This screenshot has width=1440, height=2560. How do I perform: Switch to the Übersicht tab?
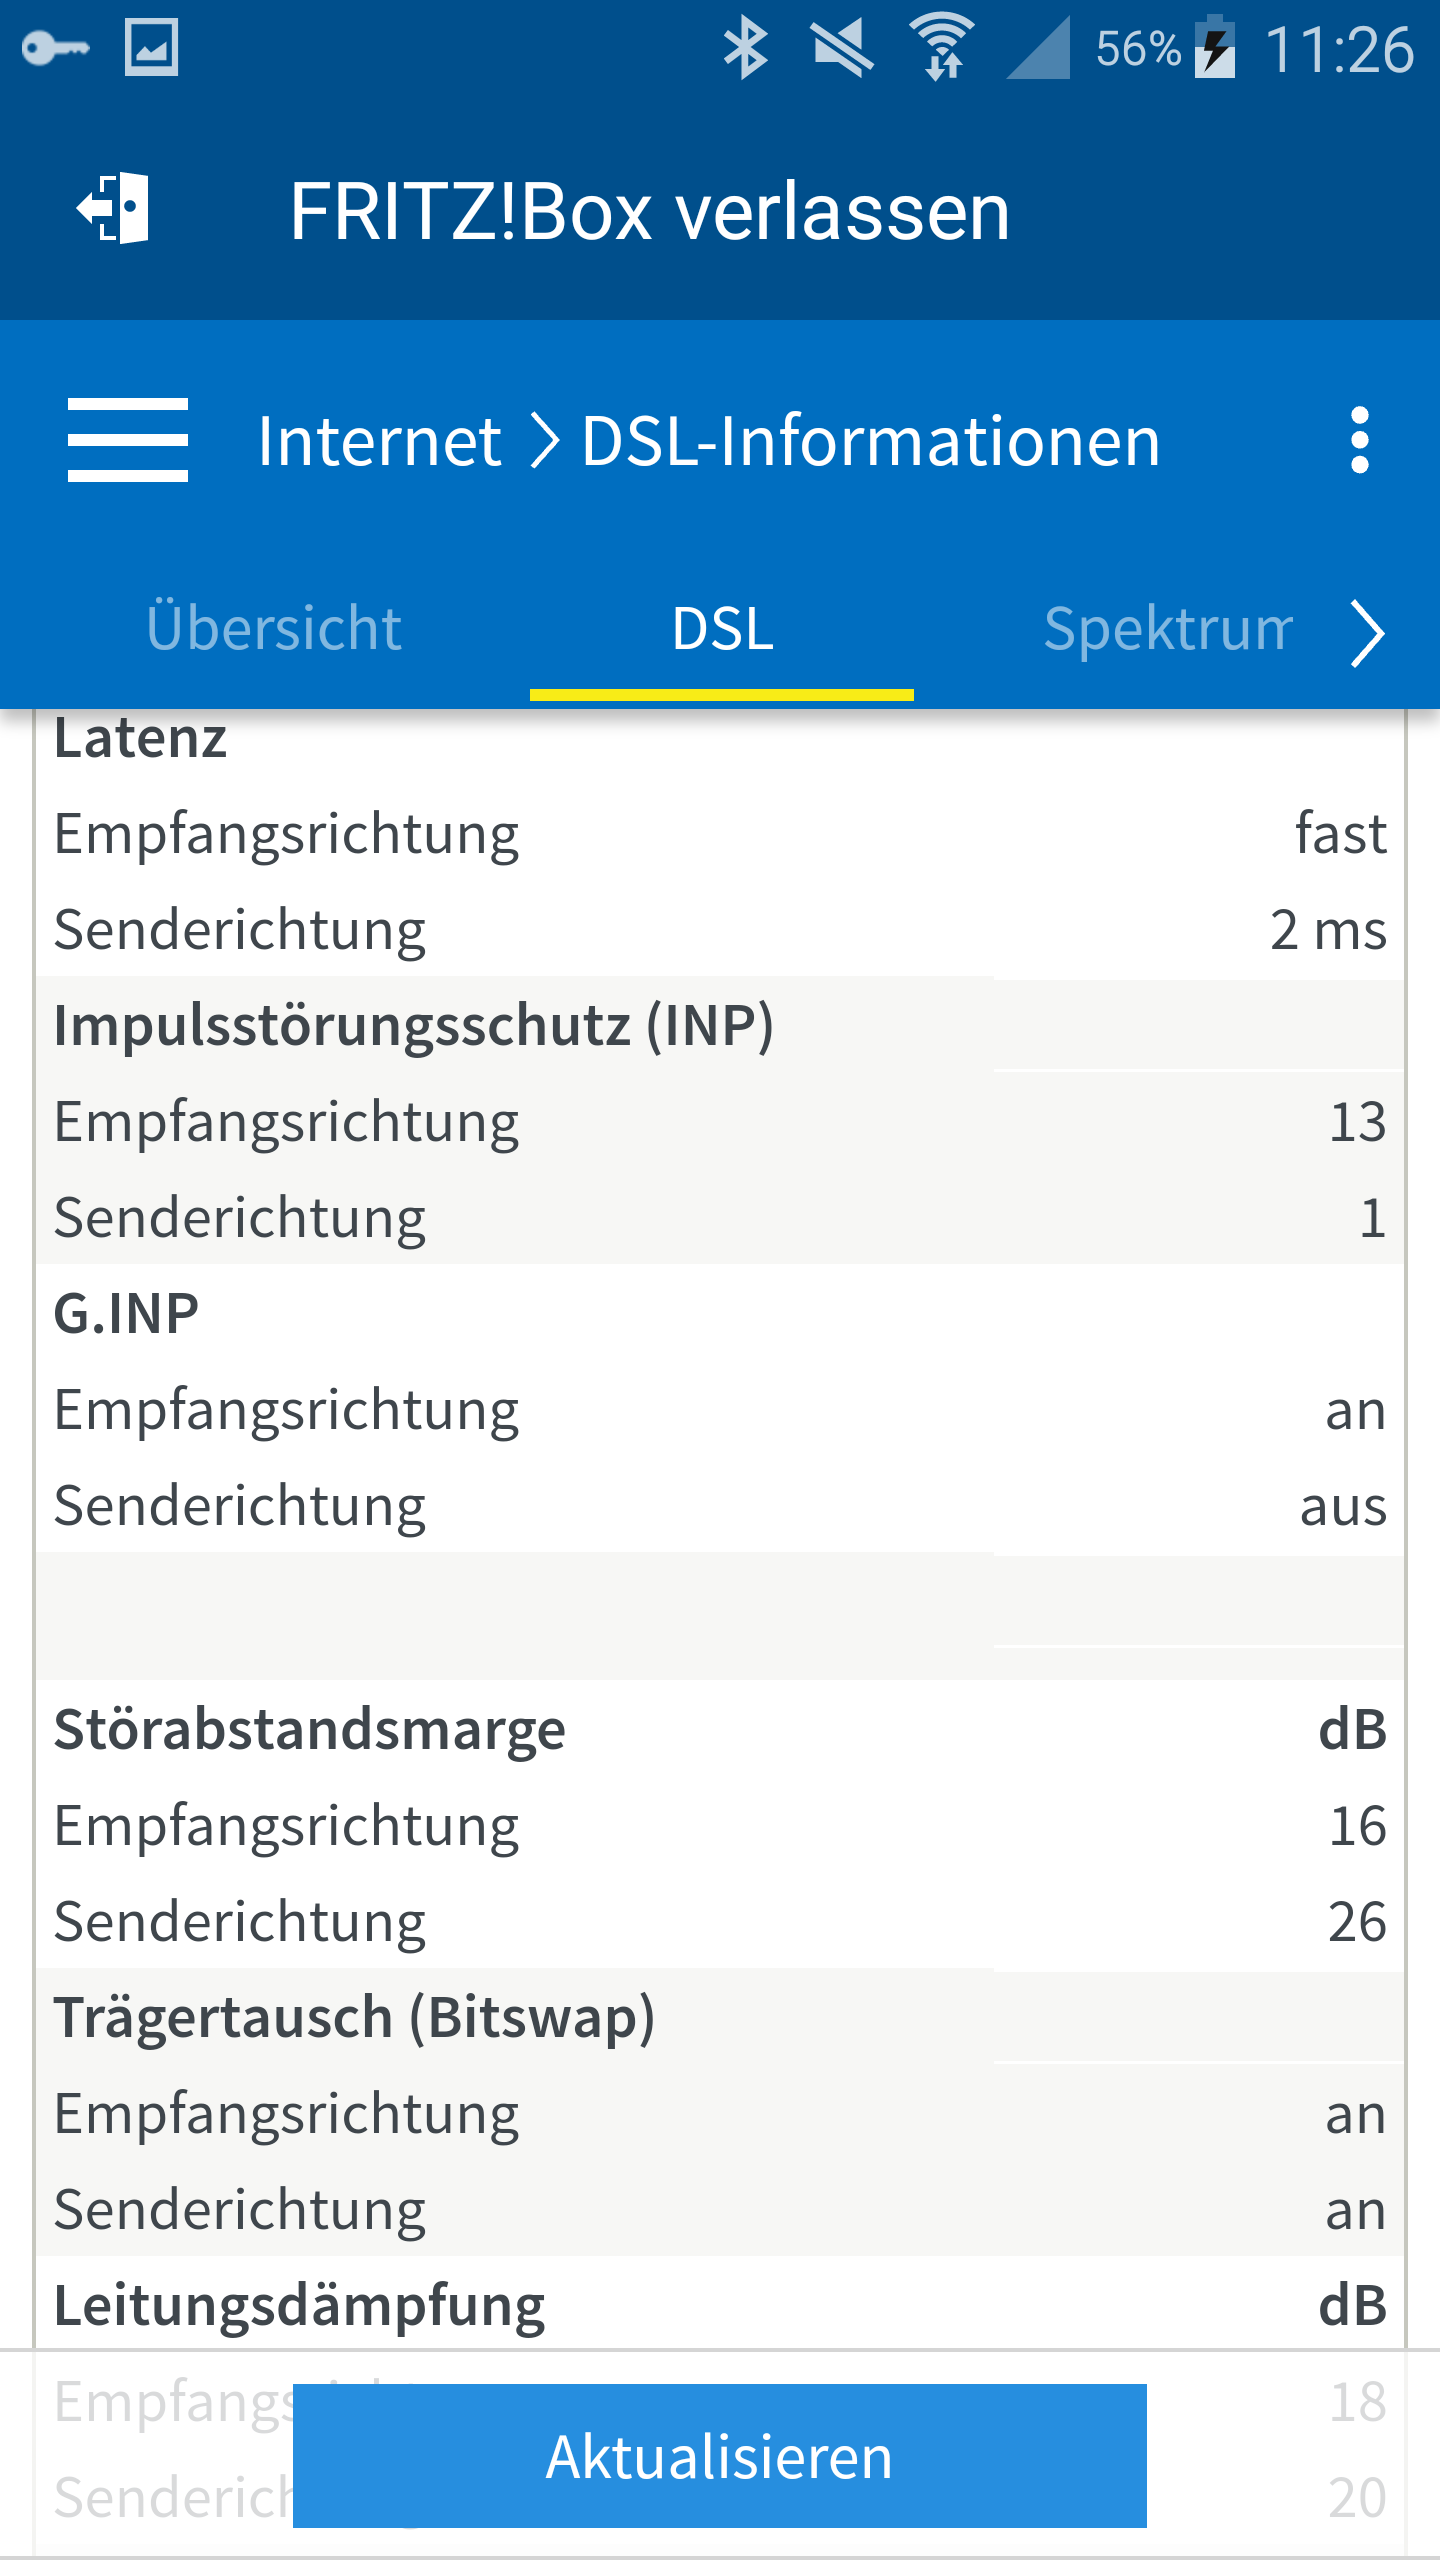tap(274, 628)
